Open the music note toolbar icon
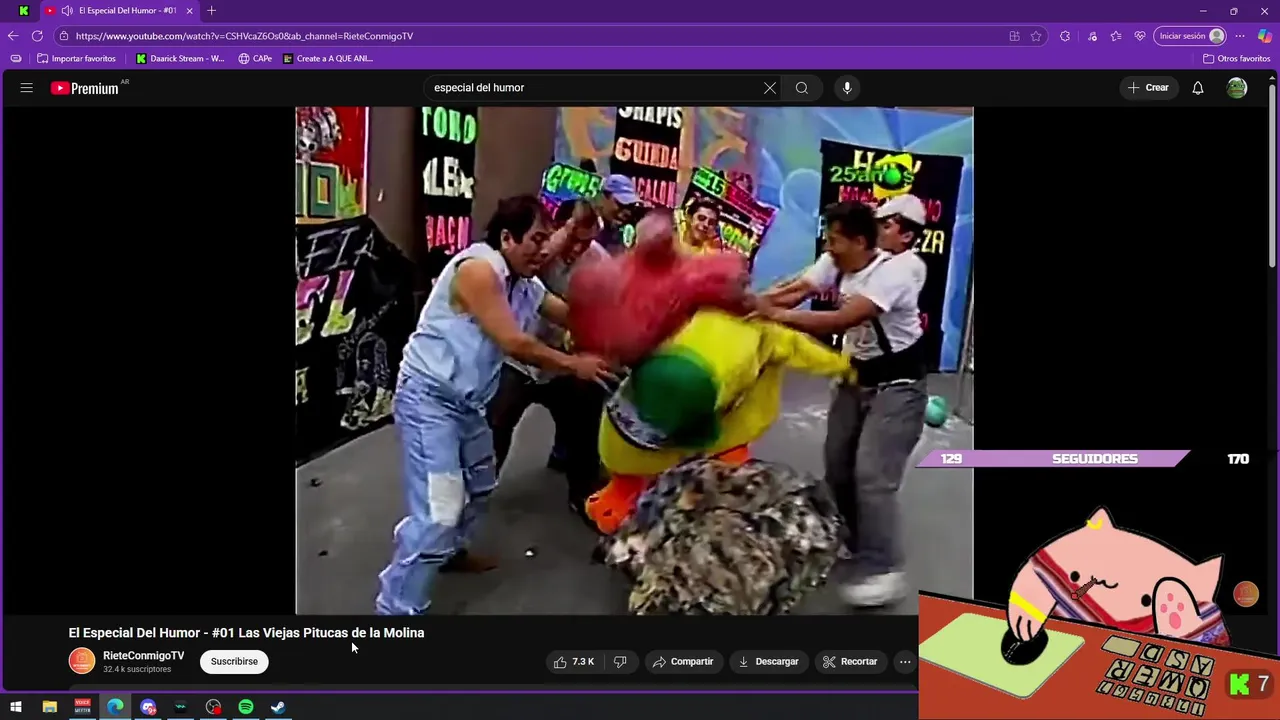This screenshot has width=1280, height=720. (1092, 36)
